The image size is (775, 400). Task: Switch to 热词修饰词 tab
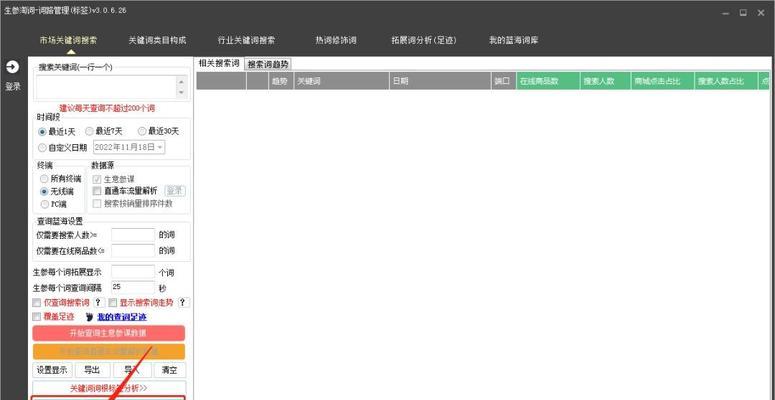pos(336,41)
